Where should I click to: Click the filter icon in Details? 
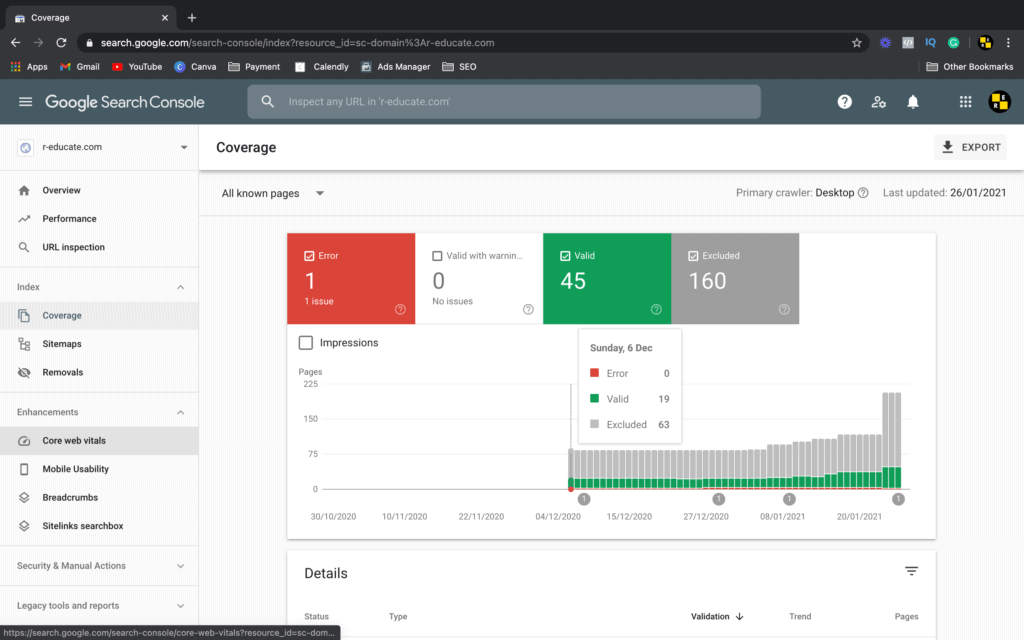[x=911, y=571]
